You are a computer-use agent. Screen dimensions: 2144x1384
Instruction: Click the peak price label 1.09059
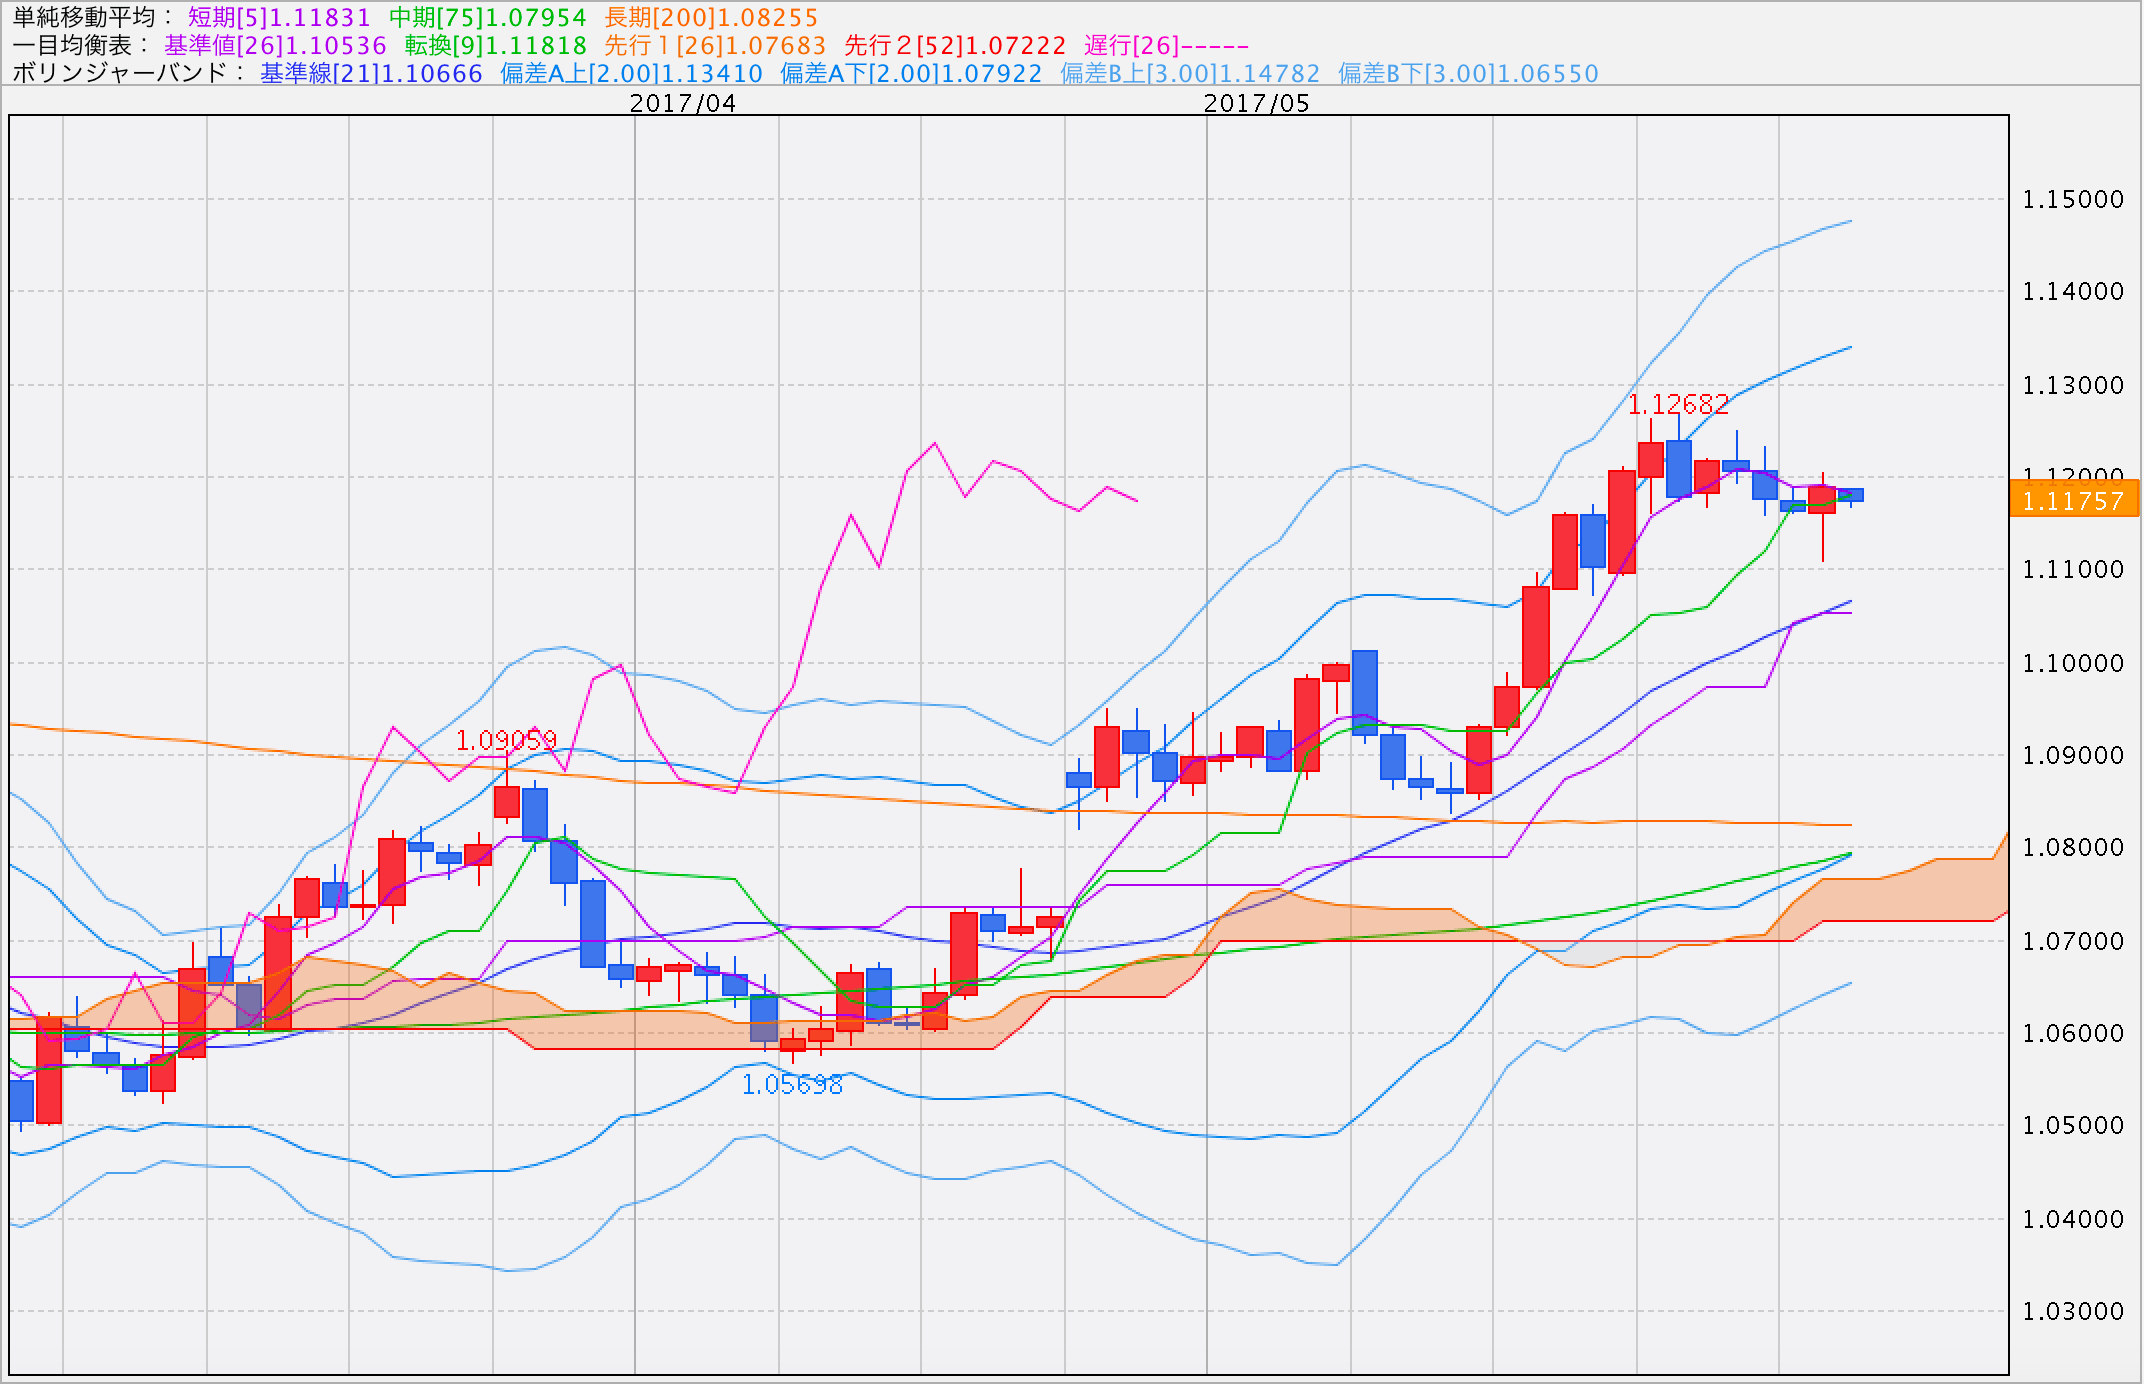pos(506,740)
